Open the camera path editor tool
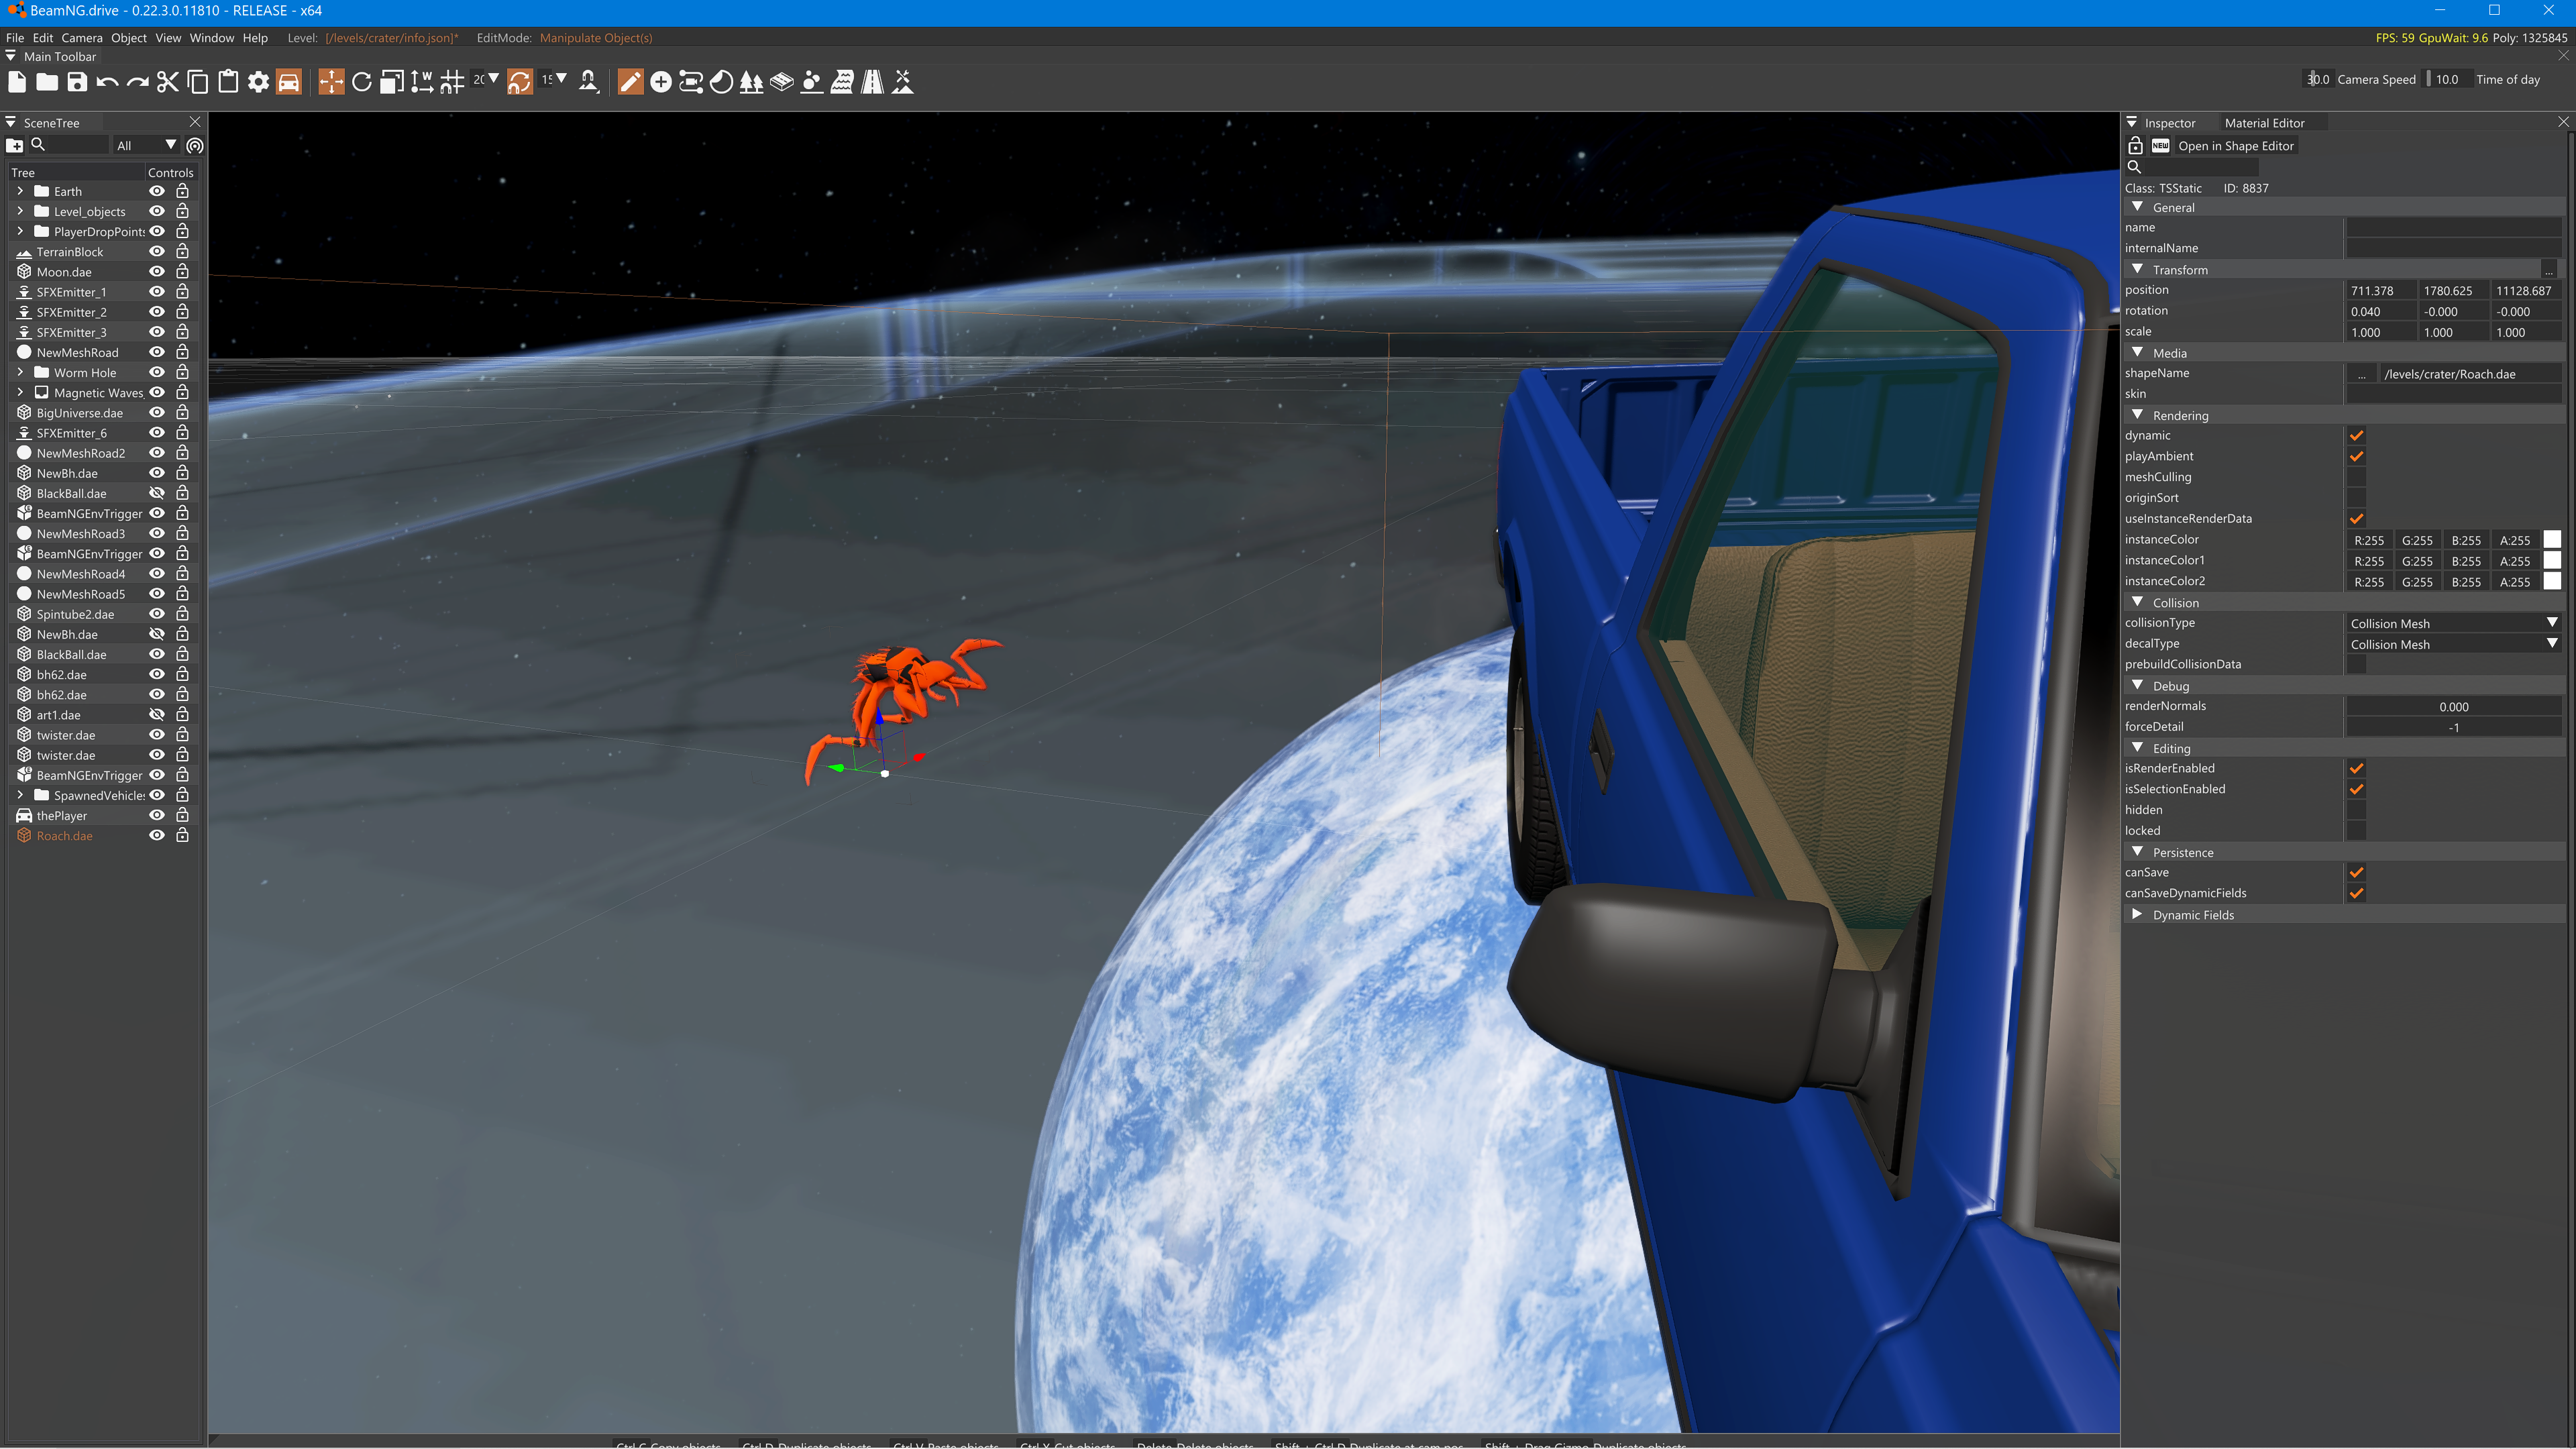The height and width of the screenshot is (1449, 2576). tap(691, 82)
